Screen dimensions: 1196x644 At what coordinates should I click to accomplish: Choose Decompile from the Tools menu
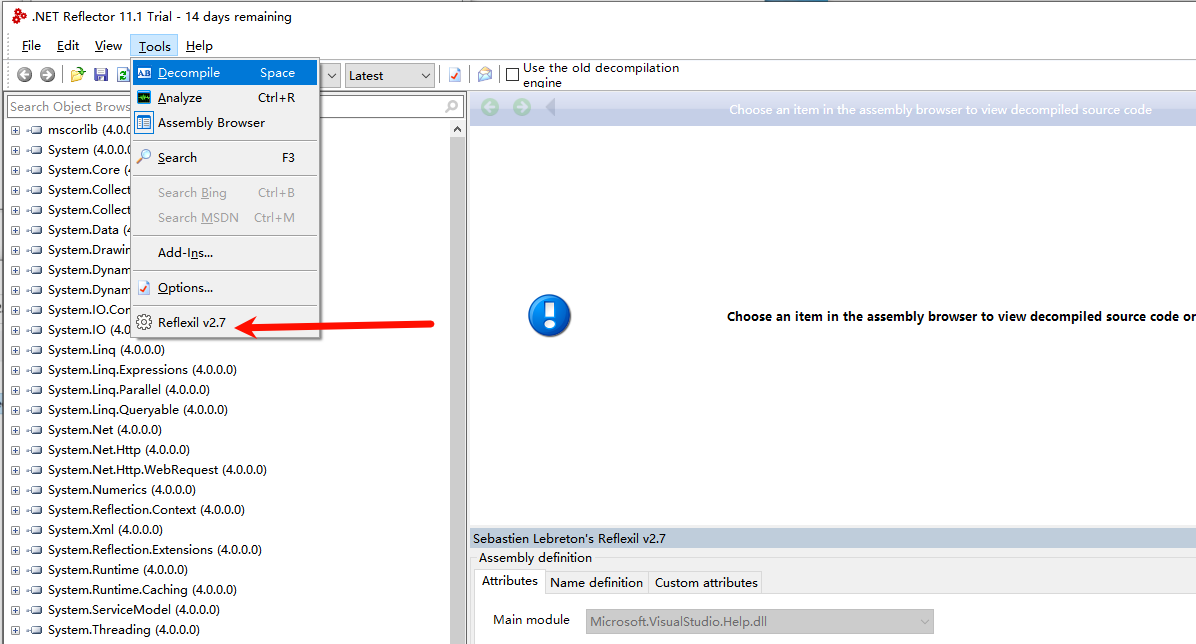point(225,72)
